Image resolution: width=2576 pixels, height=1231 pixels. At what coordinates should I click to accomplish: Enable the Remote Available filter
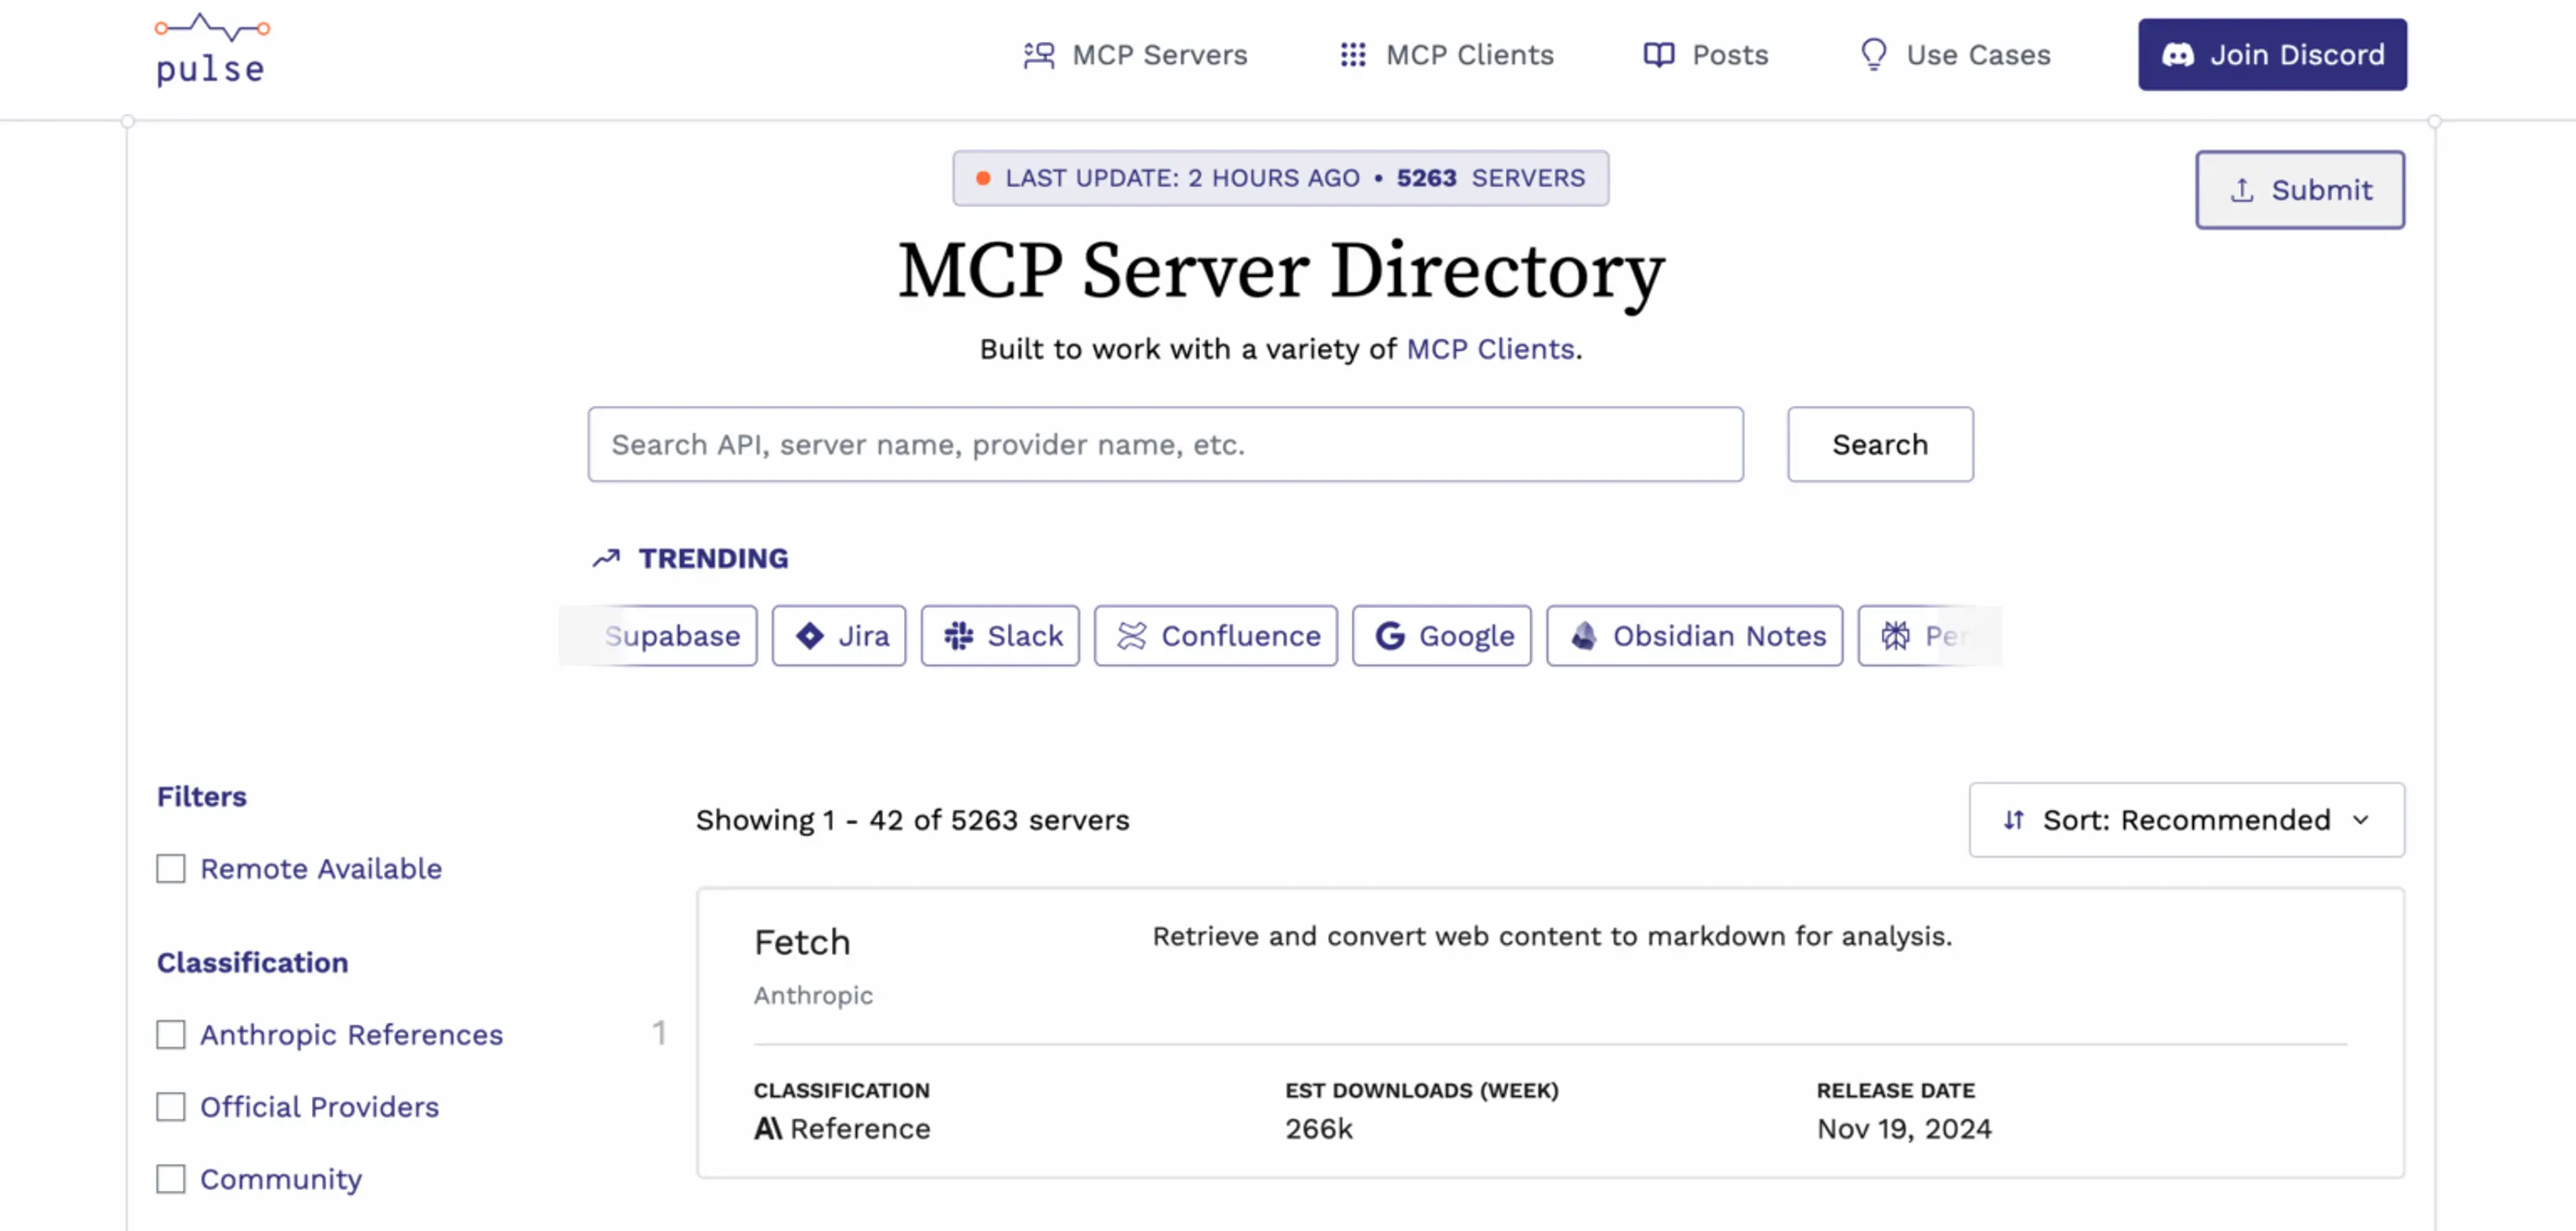(x=171, y=869)
